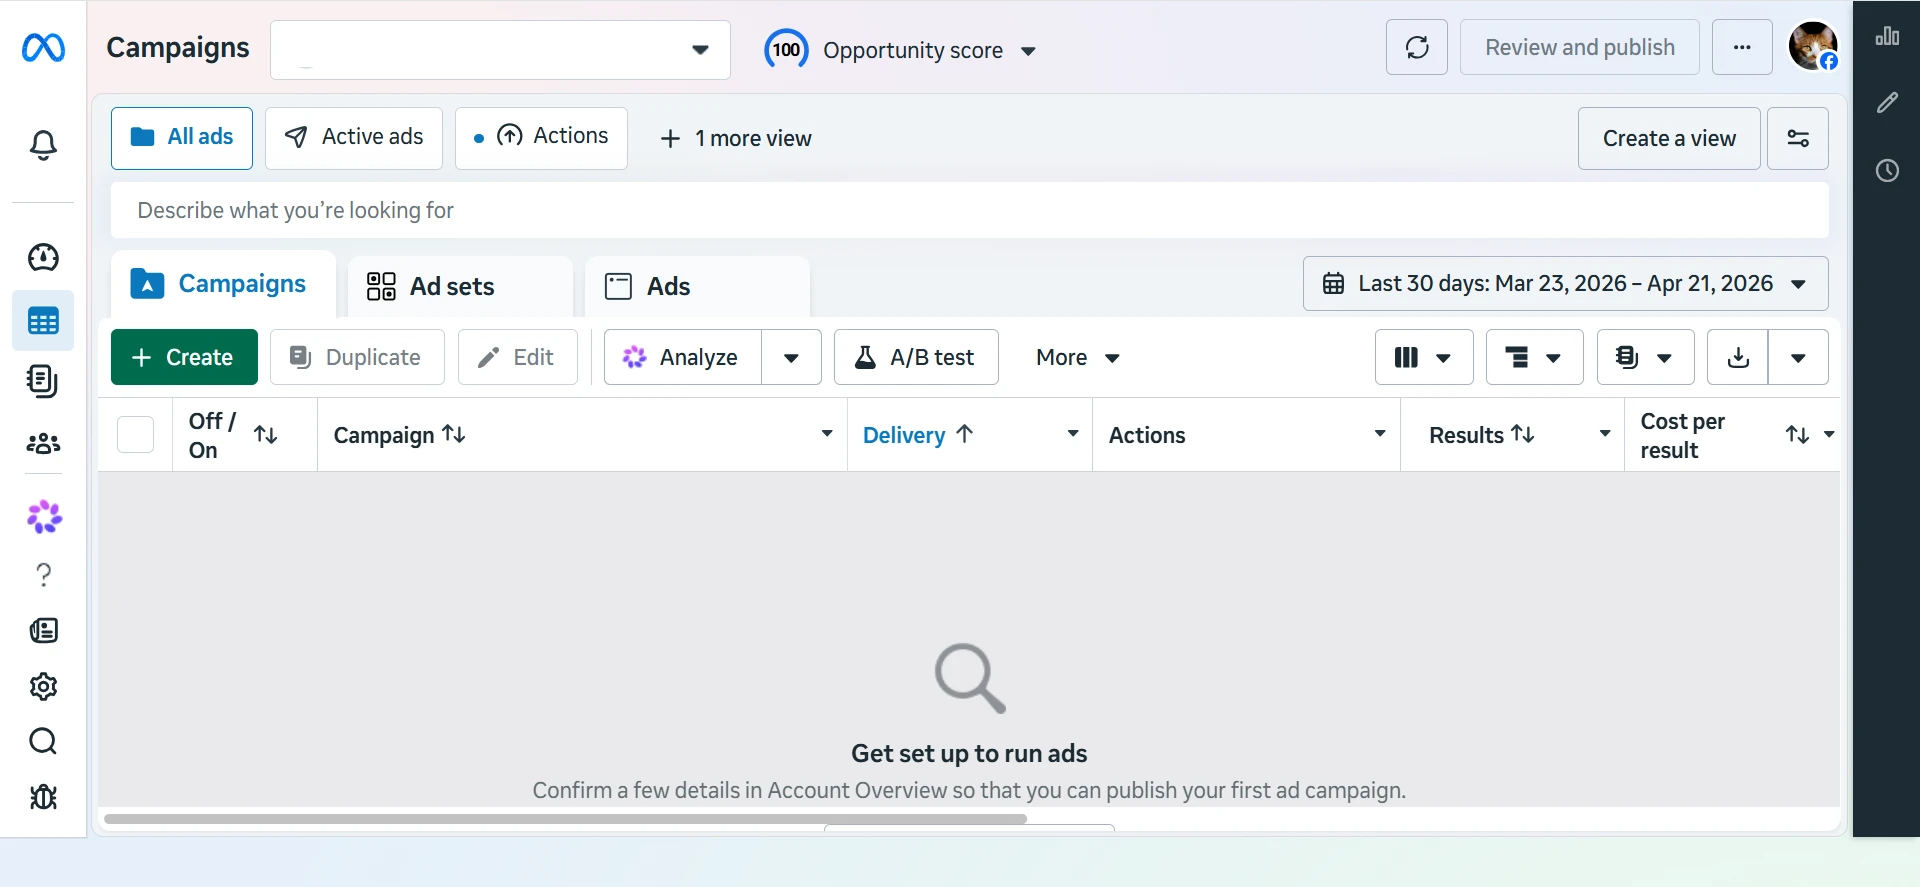Open edit pencil in right rail

click(x=1887, y=103)
